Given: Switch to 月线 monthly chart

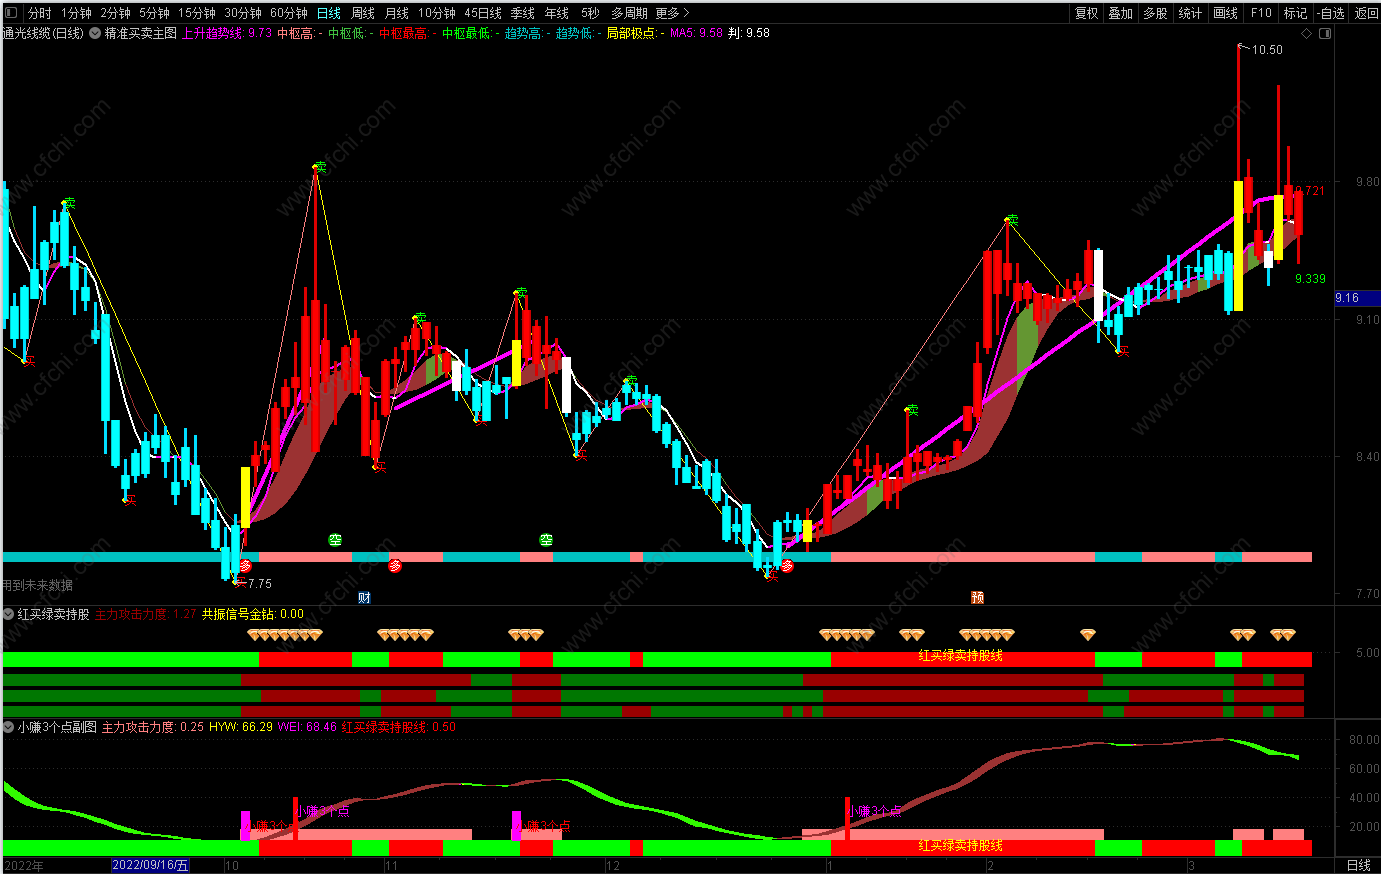Looking at the screenshot, I should pyautogui.click(x=397, y=13).
